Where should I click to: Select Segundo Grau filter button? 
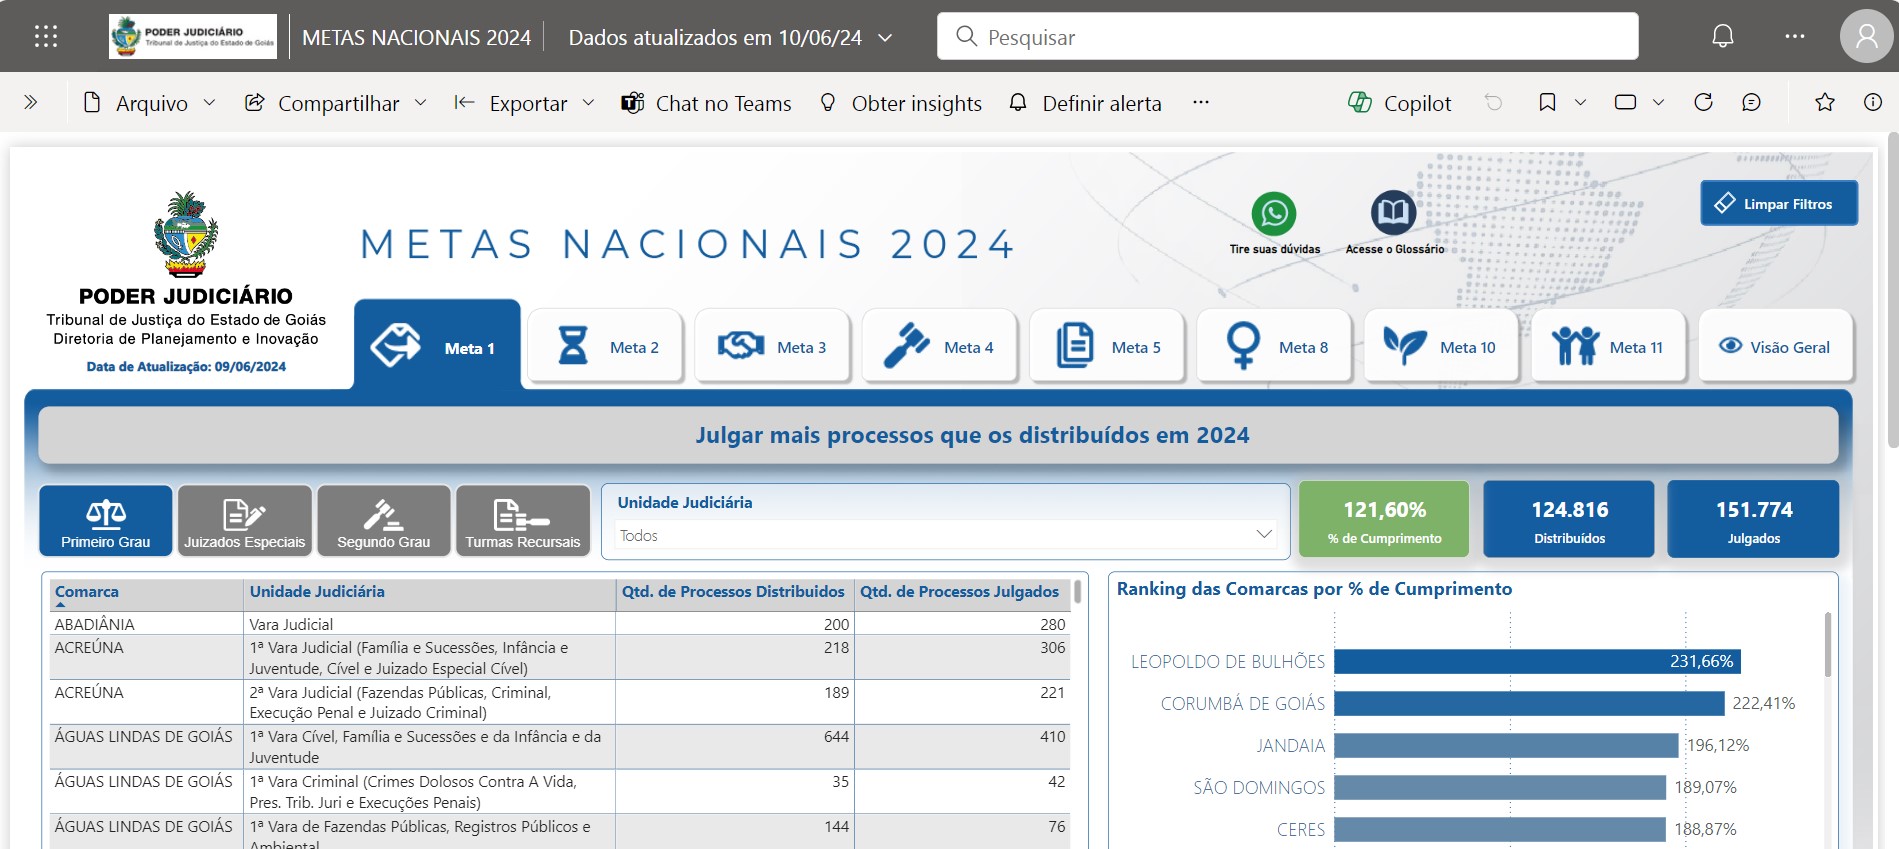pyautogui.click(x=384, y=520)
